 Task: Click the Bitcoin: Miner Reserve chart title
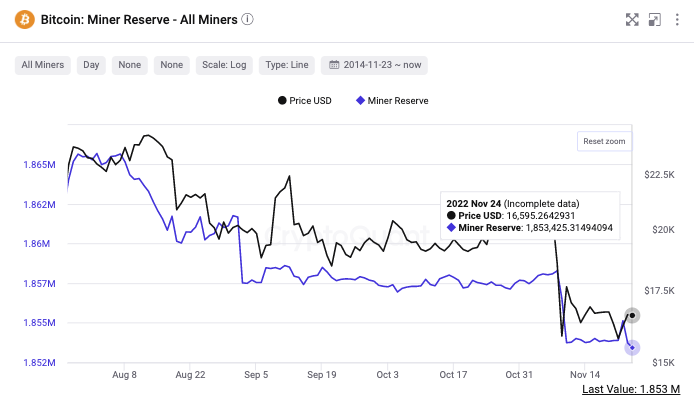click(138, 19)
